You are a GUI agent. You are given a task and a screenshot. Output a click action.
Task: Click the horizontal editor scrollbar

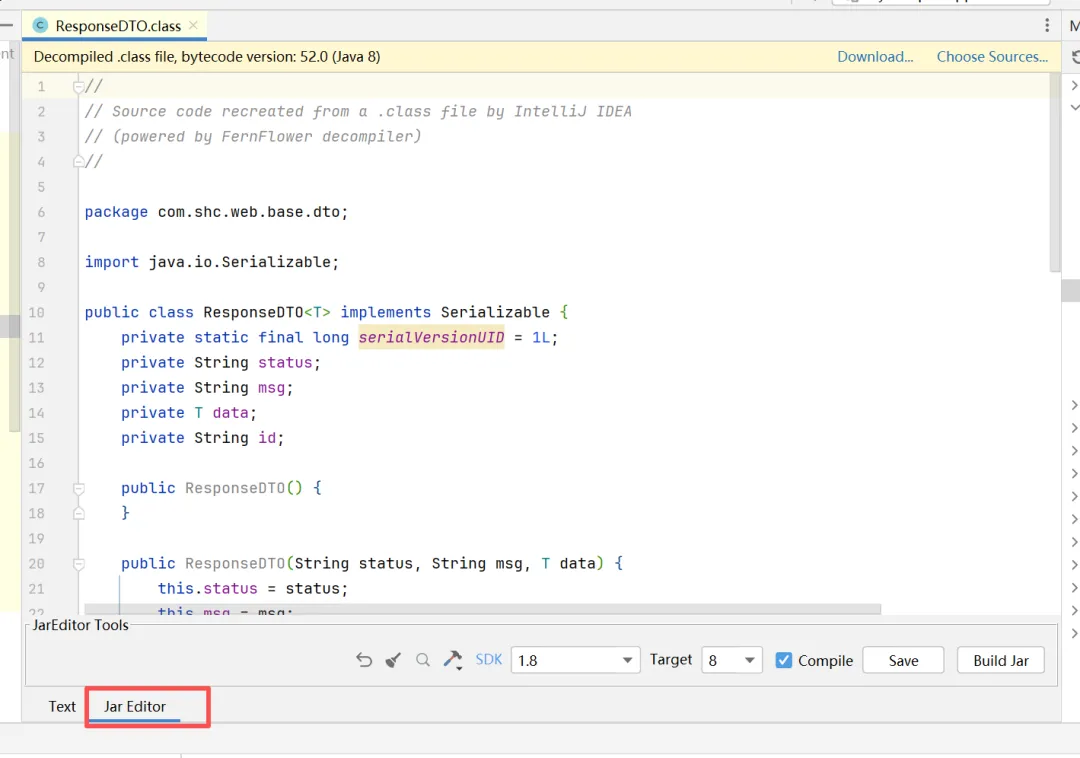482,609
